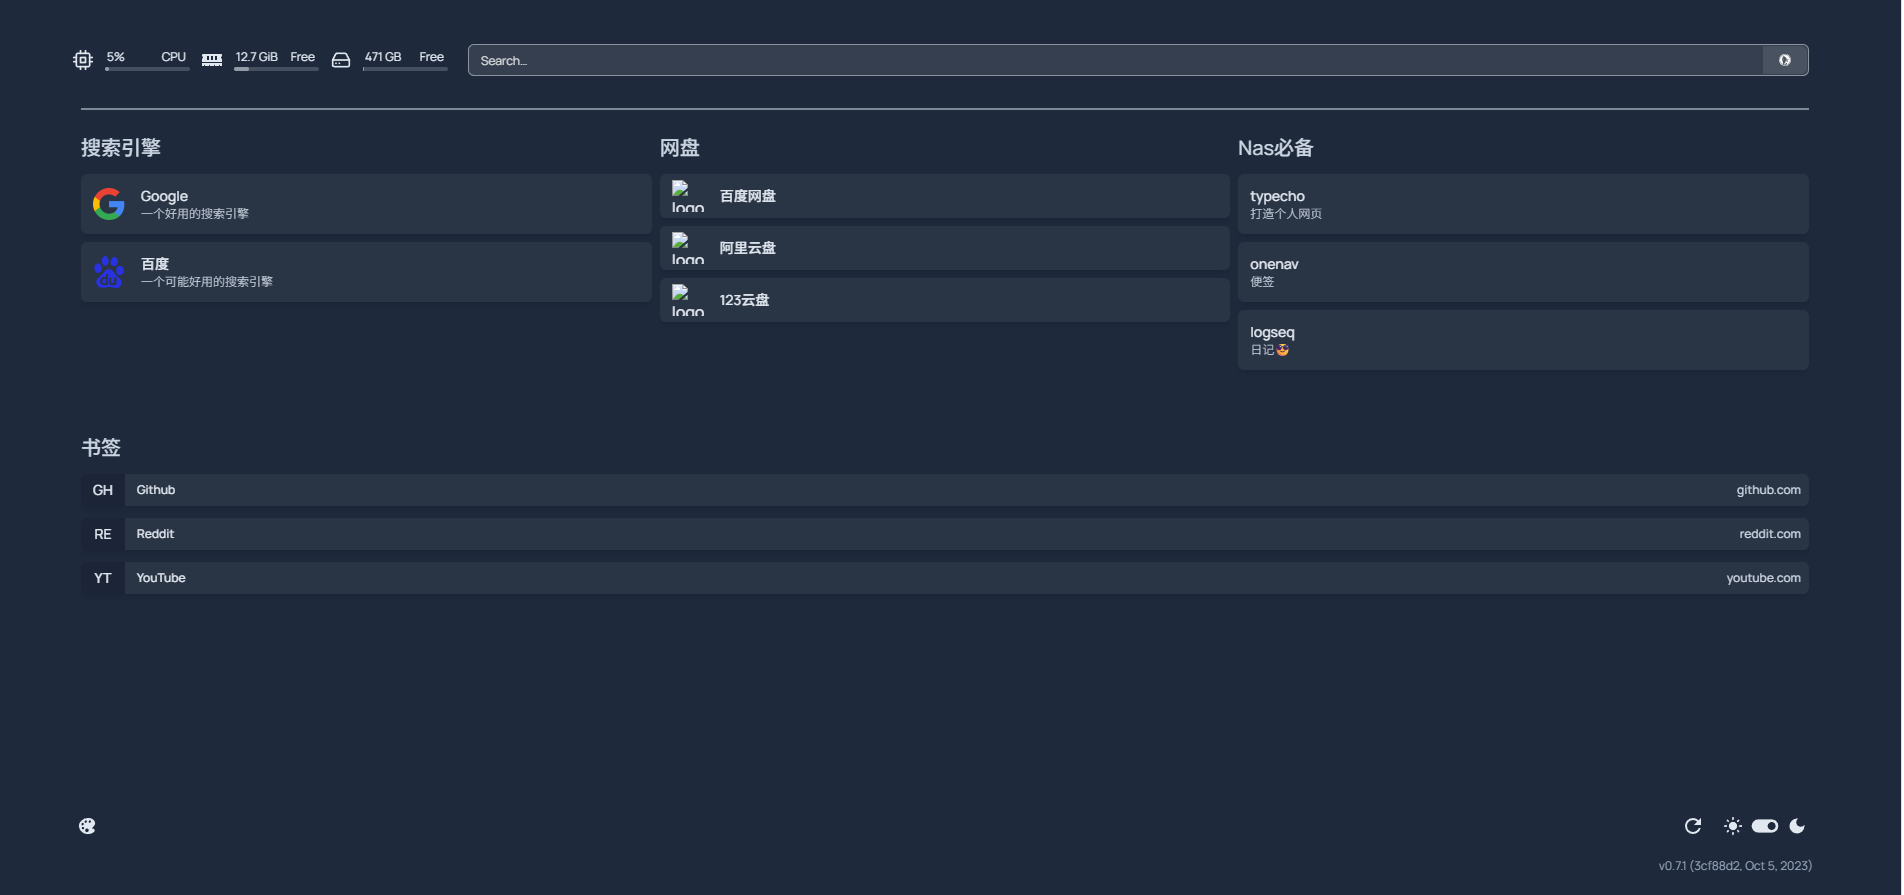This screenshot has height=895, width=1904.
Task: Click the 日记 description under logseq
Action: [x=1269, y=350]
